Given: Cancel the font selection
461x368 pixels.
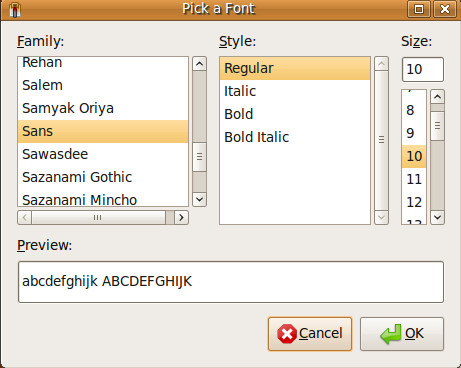Looking at the screenshot, I should click(310, 334).
